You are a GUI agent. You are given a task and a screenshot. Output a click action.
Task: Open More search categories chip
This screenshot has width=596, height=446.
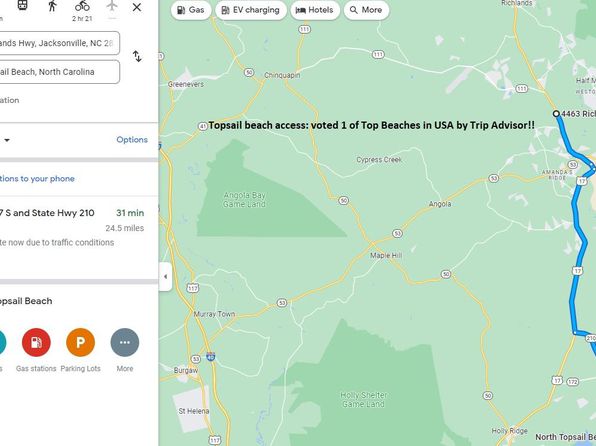pos(366,10)
